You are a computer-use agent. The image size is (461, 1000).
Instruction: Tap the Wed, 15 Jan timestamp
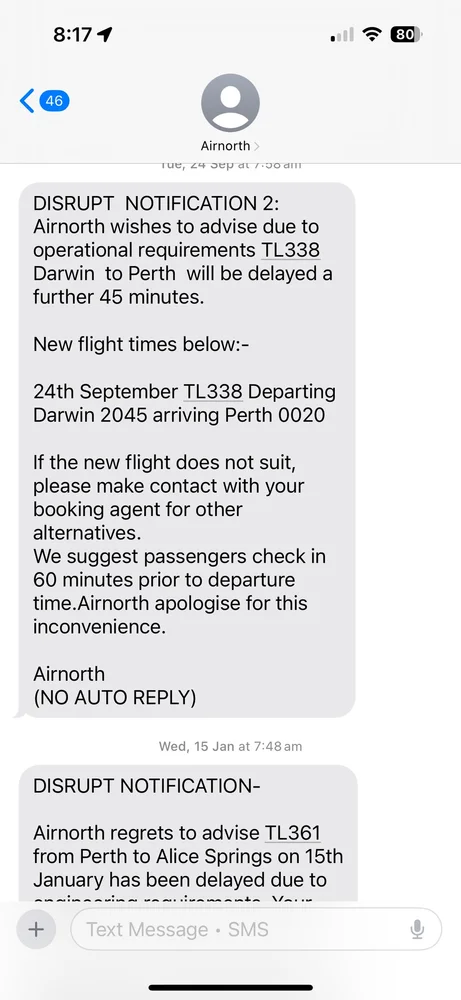coord(230,746)
